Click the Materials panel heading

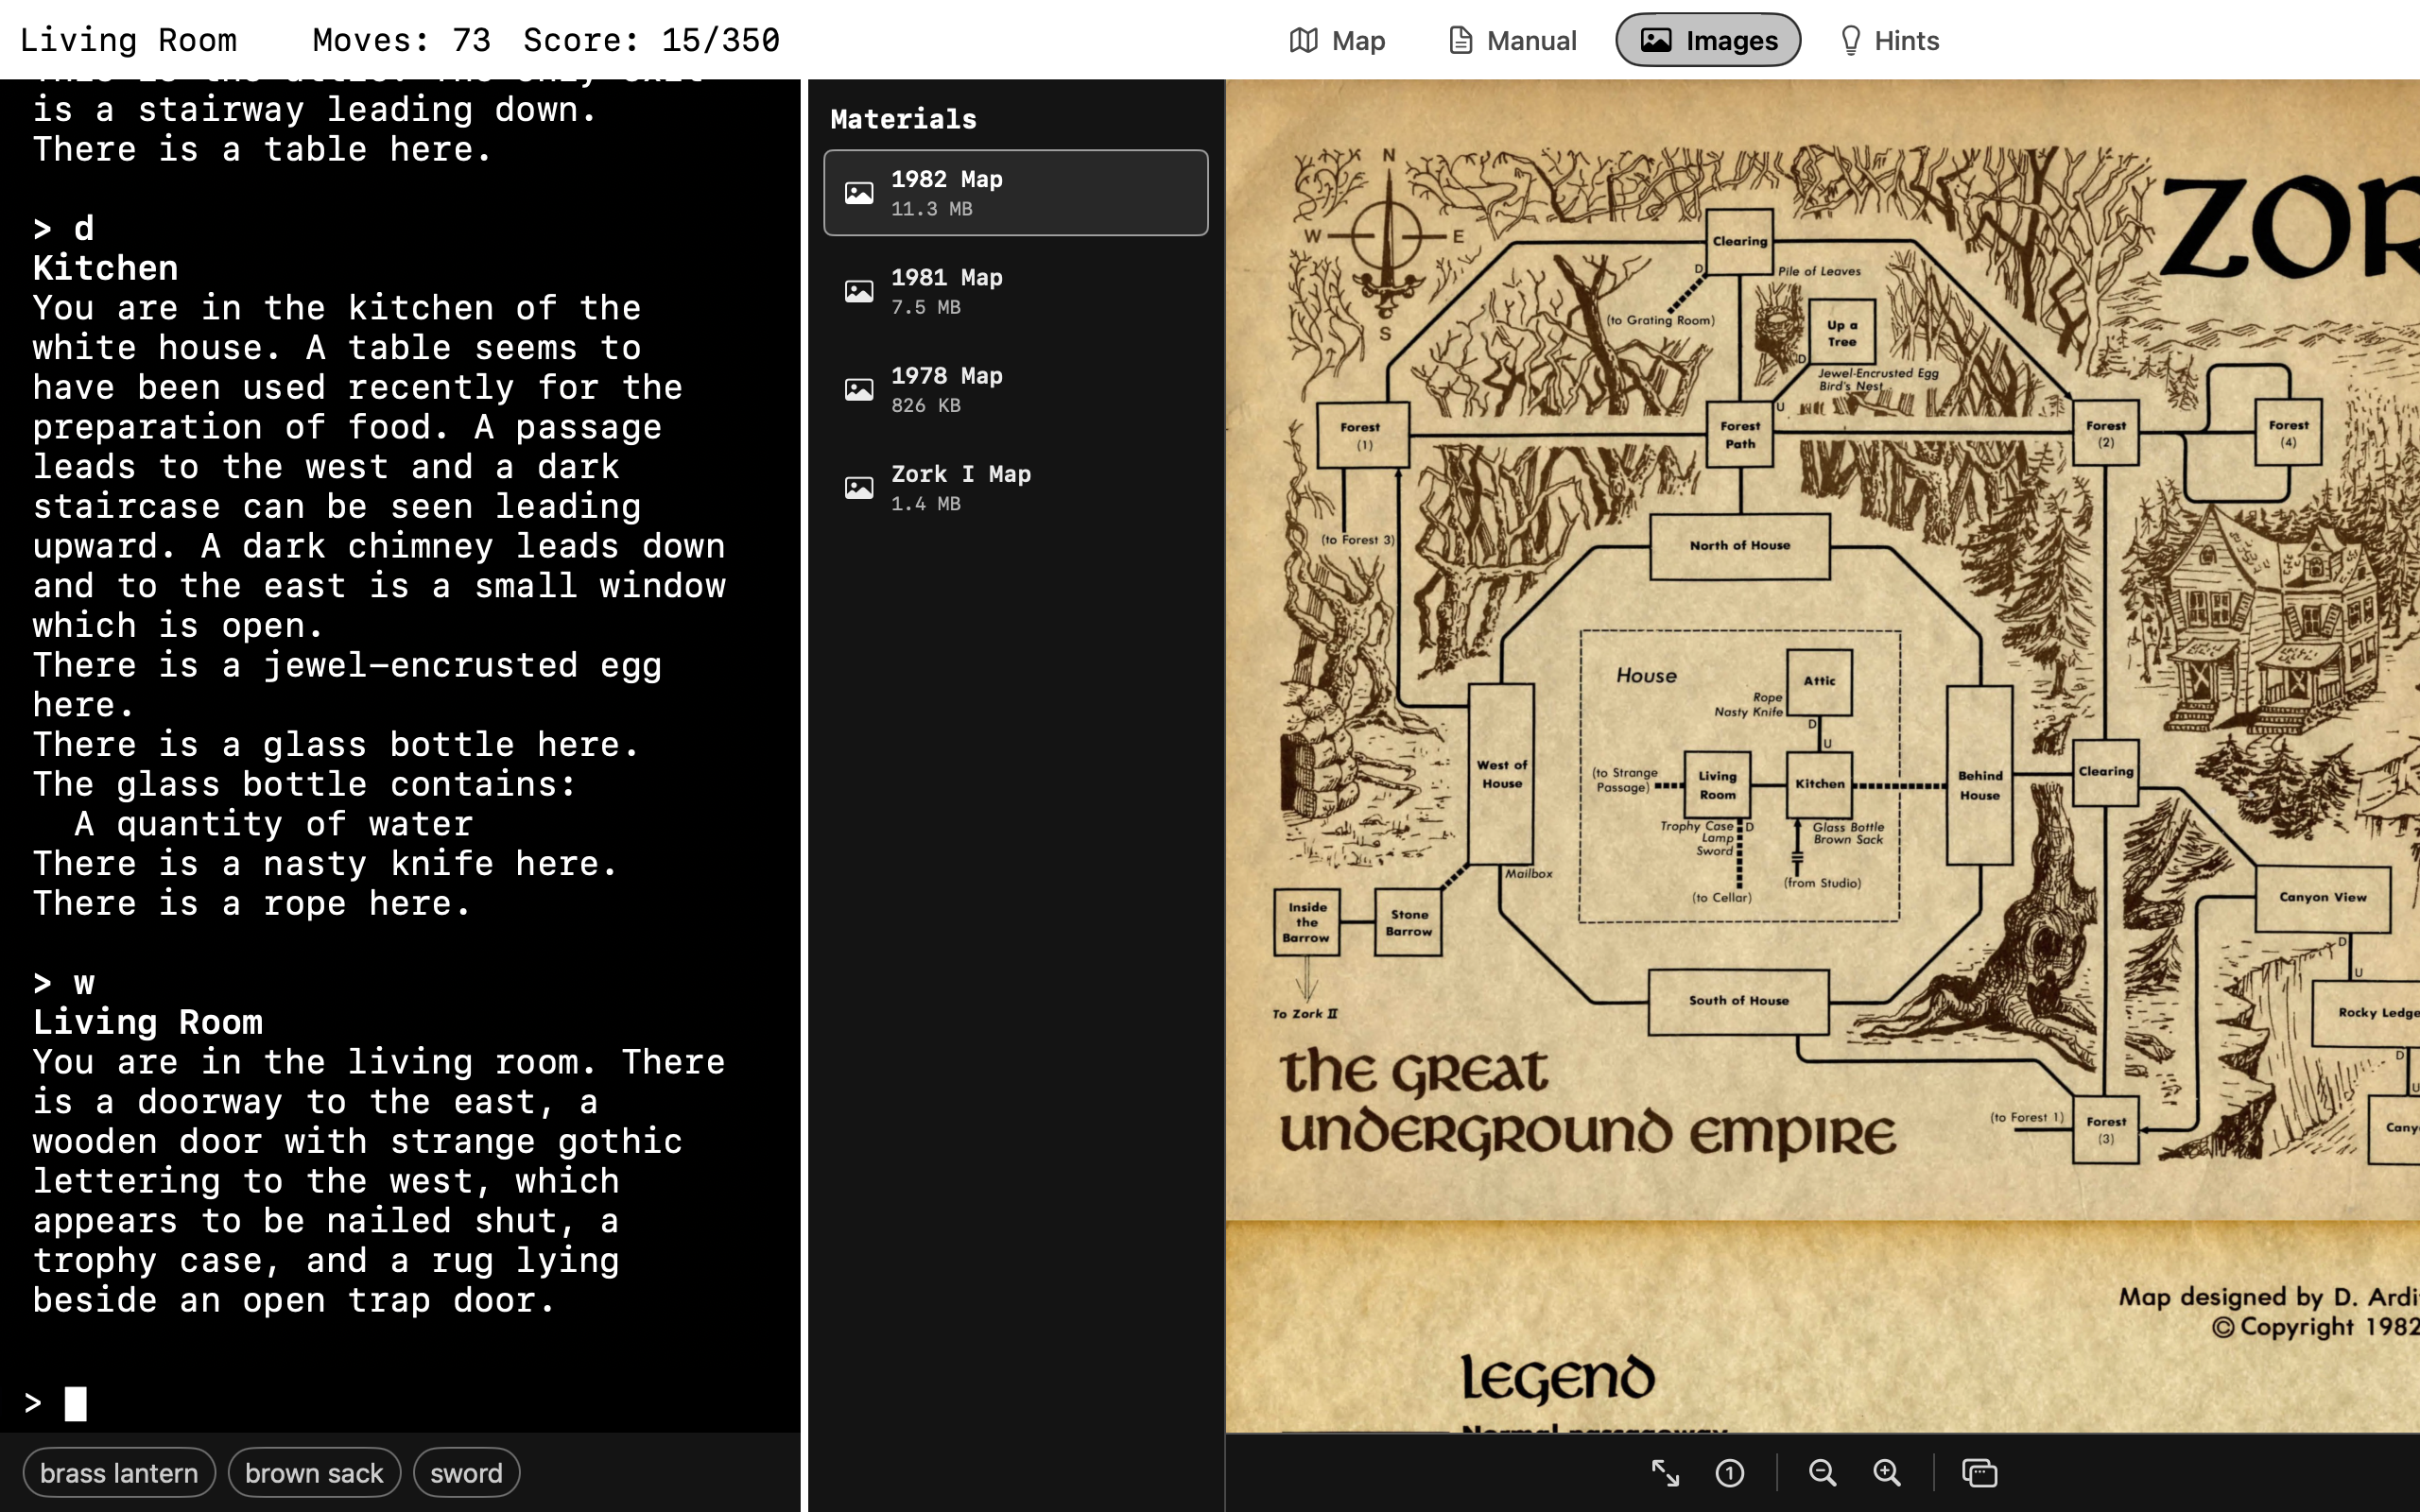coord(903,119)
